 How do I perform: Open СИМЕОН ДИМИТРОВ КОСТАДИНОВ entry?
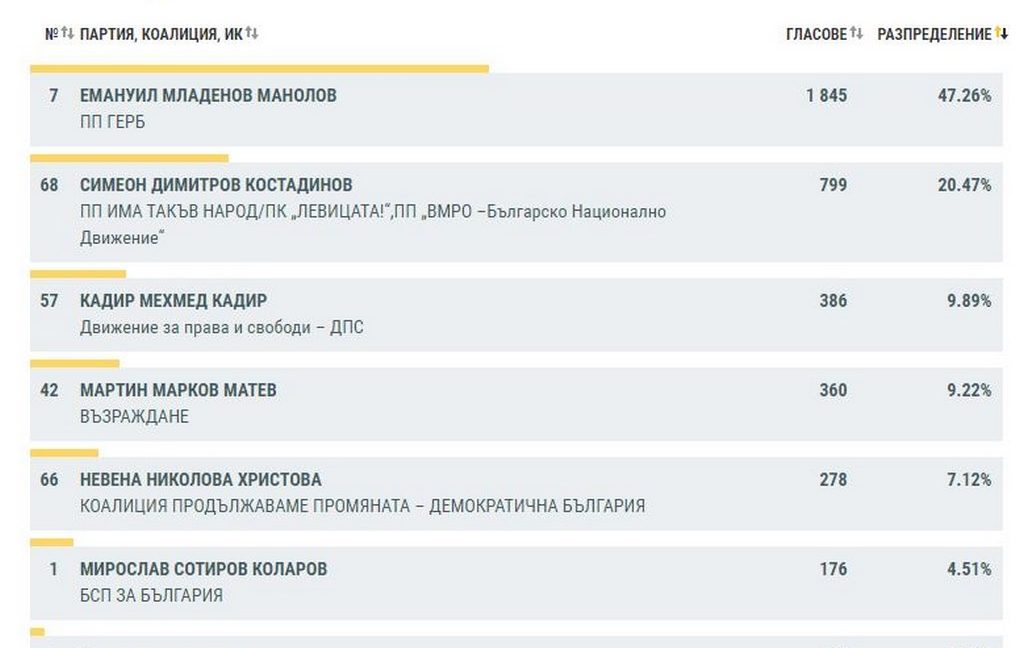[216, 185]
